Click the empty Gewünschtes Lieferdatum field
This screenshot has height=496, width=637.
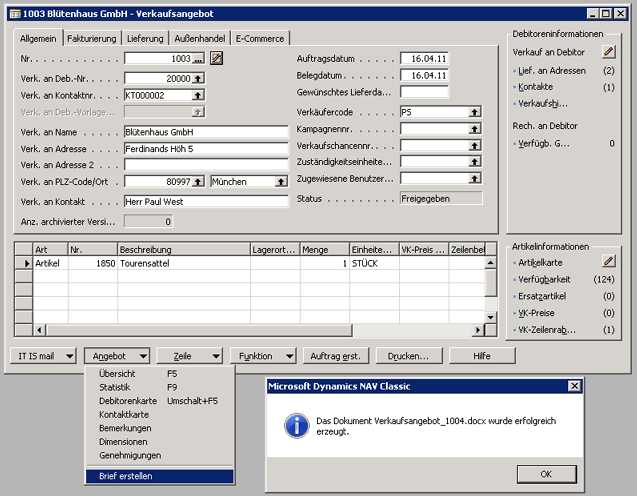point(424,92)
